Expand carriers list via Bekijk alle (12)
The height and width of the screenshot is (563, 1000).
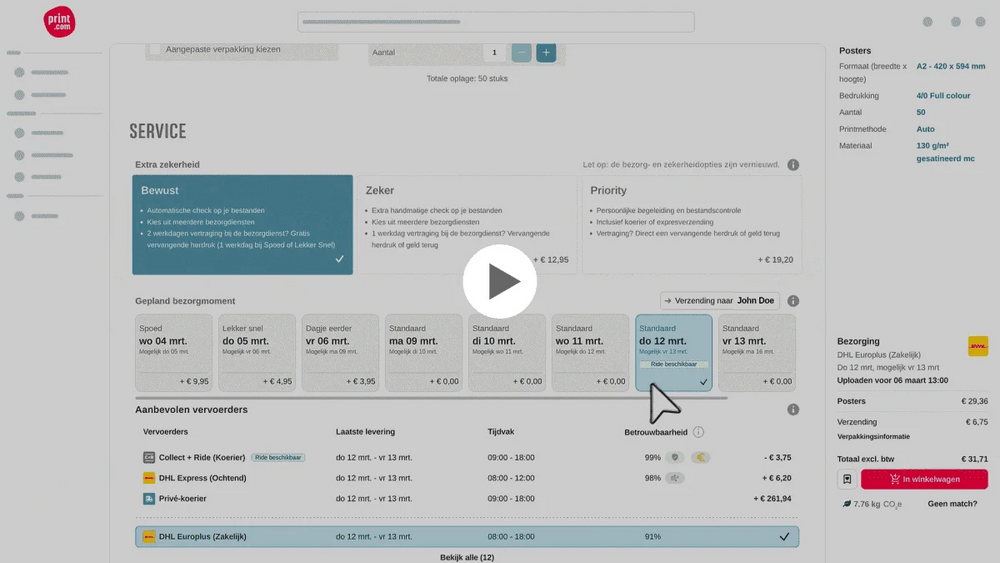click(x=467, y=557)
